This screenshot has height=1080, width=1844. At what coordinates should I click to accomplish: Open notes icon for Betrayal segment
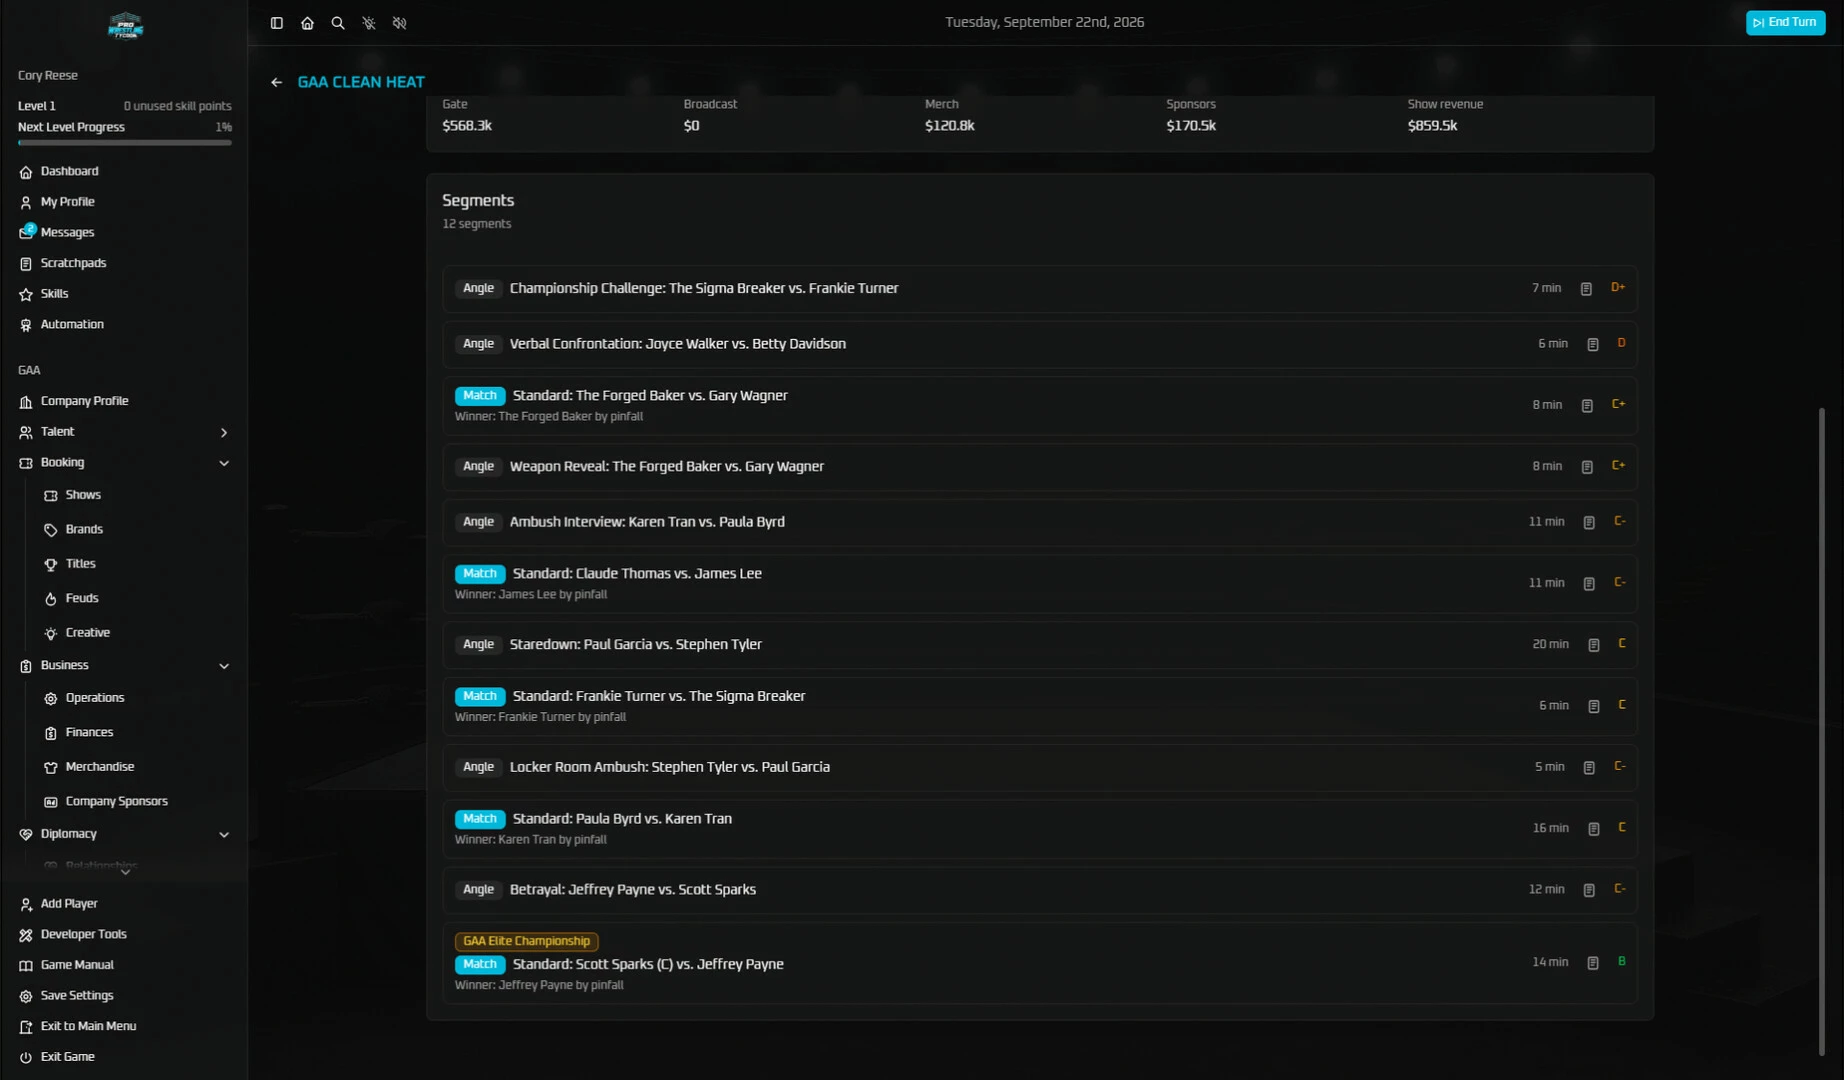click(1589, 890)
